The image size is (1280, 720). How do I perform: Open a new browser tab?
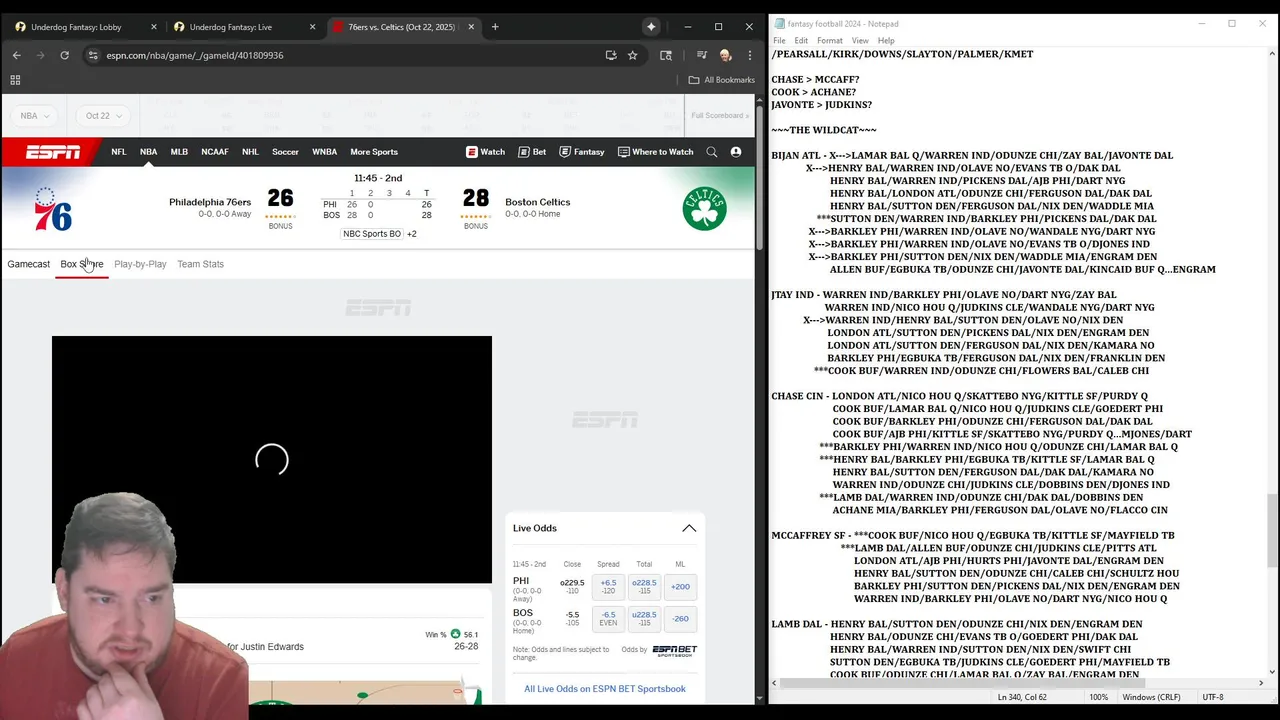pos(495,27)
